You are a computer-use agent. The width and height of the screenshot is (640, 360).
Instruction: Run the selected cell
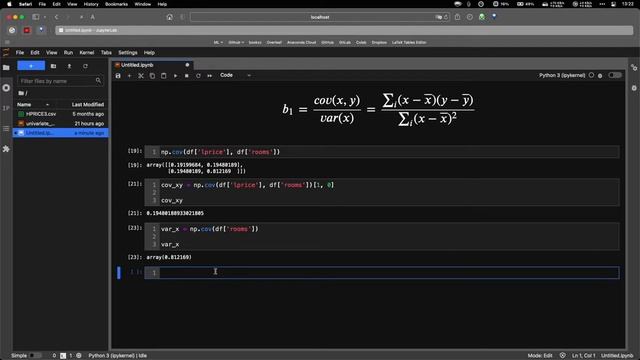(175, 76)
